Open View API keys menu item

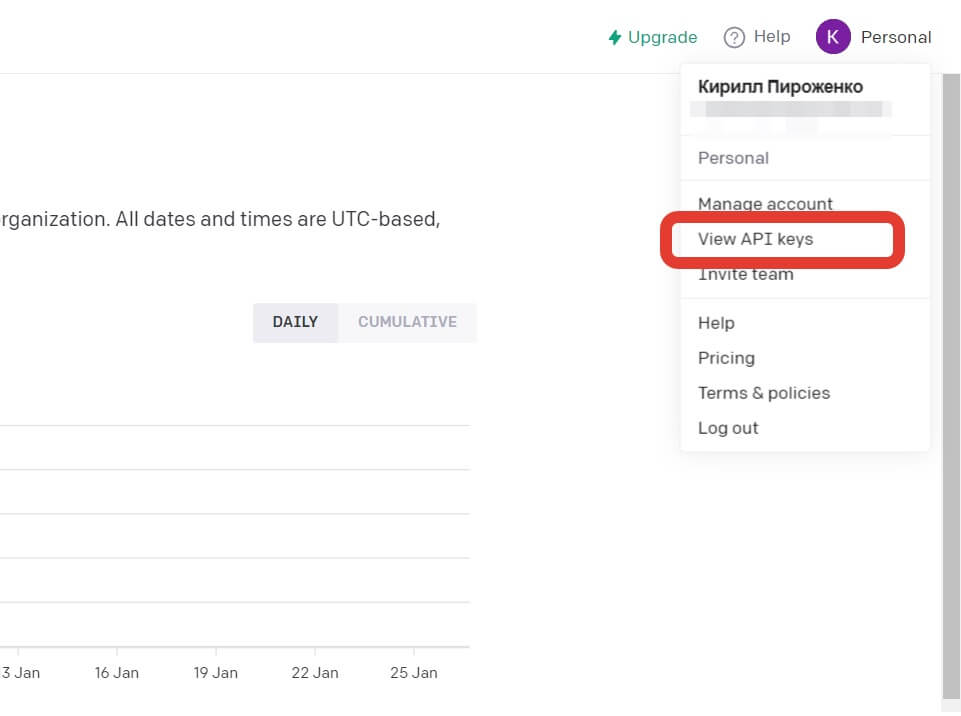coord(755,239)
